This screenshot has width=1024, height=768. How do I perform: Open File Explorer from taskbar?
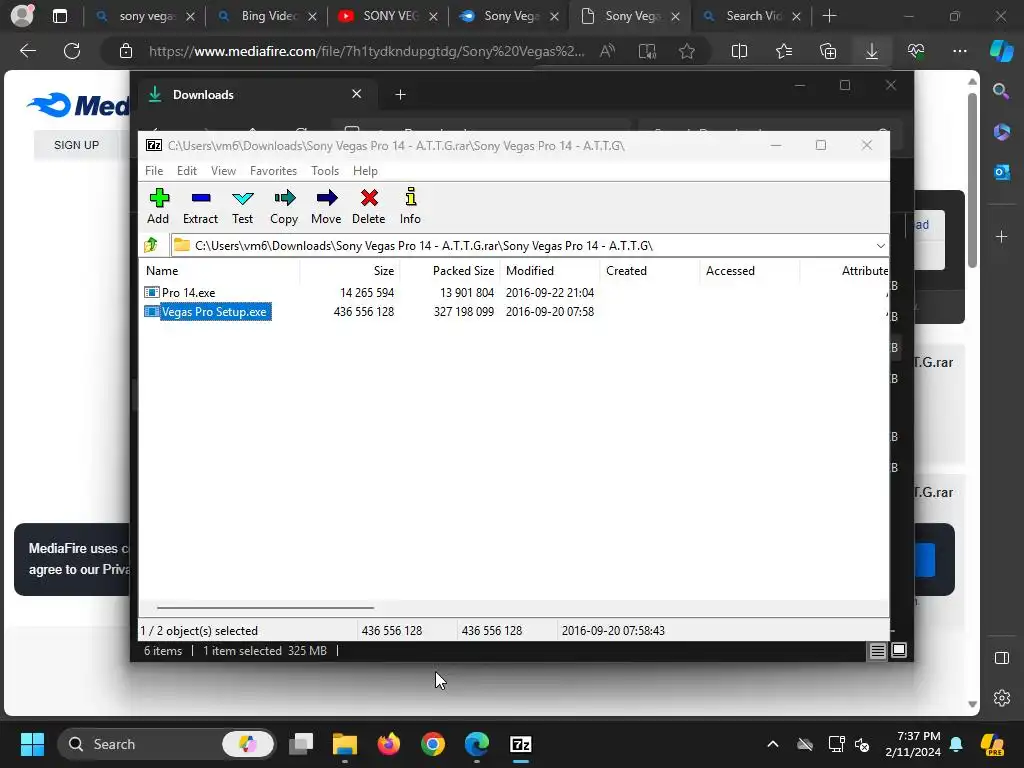pos(345,744)
